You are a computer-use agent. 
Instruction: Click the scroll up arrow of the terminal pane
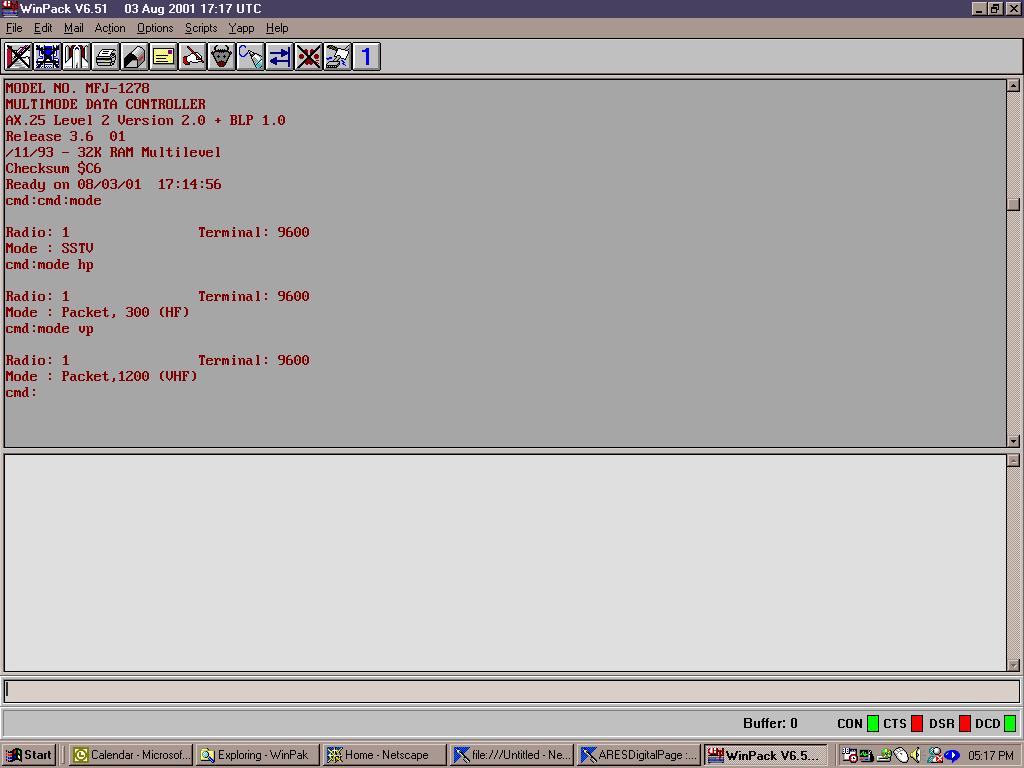tap(1013, 86)
